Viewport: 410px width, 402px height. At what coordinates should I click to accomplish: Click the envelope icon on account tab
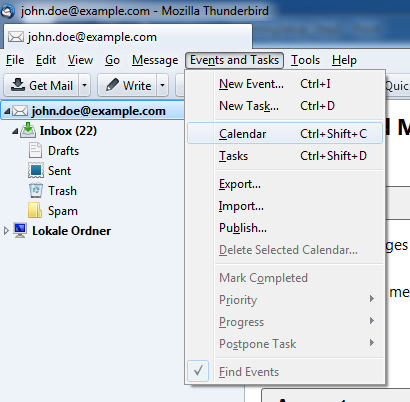pyautogui.click(x=16, y=37)
